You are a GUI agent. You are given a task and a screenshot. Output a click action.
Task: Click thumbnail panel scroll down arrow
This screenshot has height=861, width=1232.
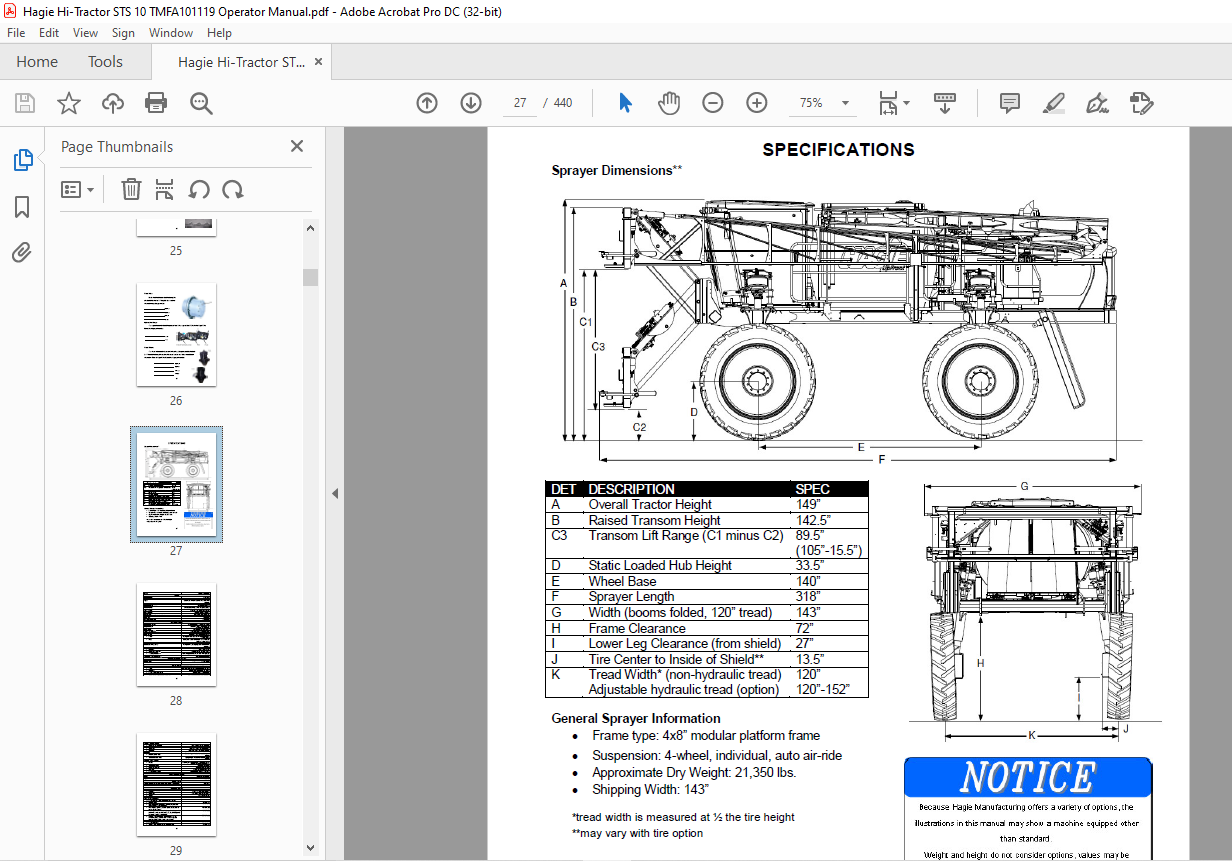point(310,849)
